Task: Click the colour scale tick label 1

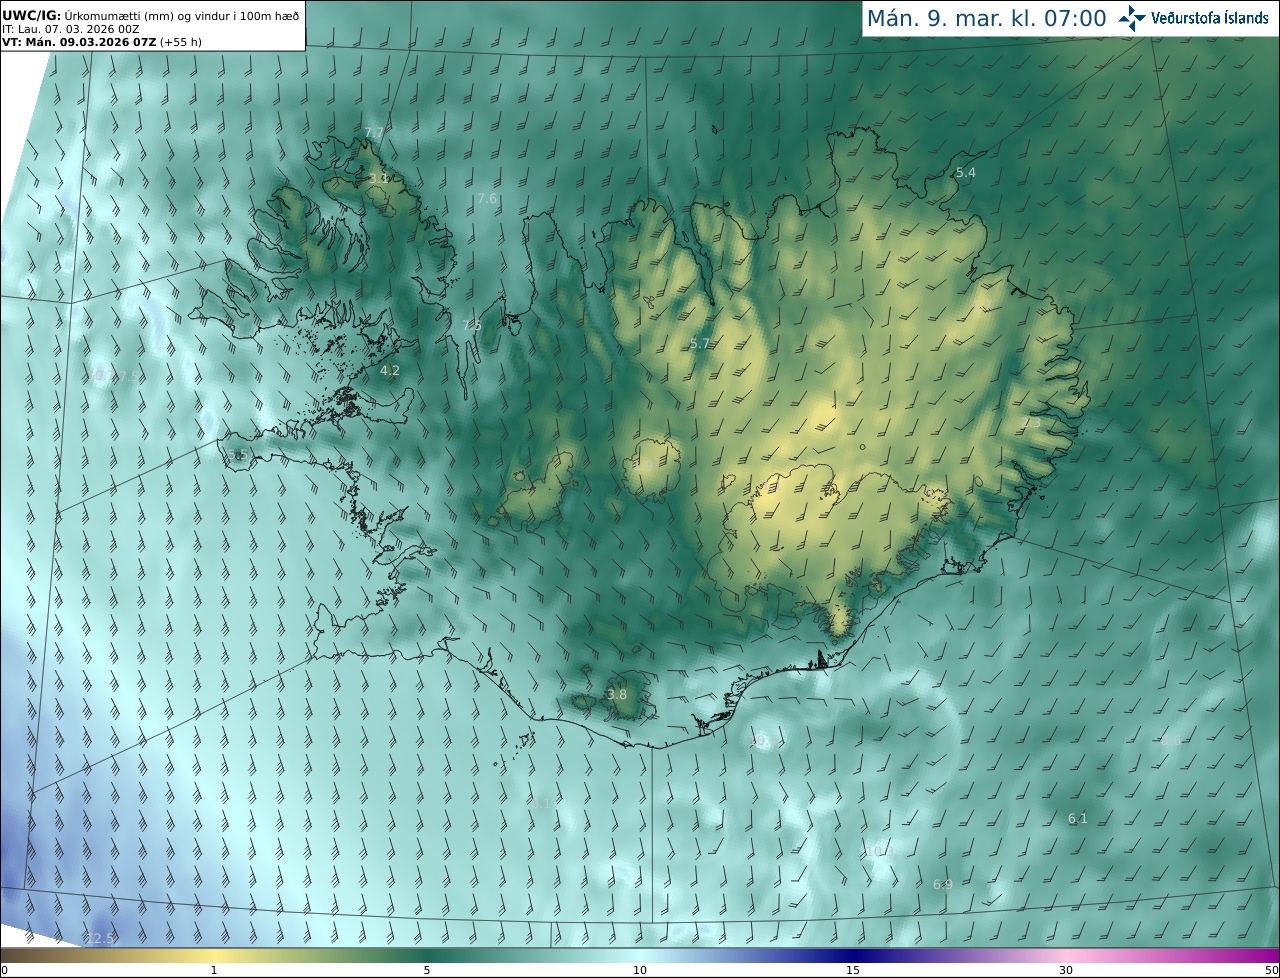Action: [x=214, y=970]
